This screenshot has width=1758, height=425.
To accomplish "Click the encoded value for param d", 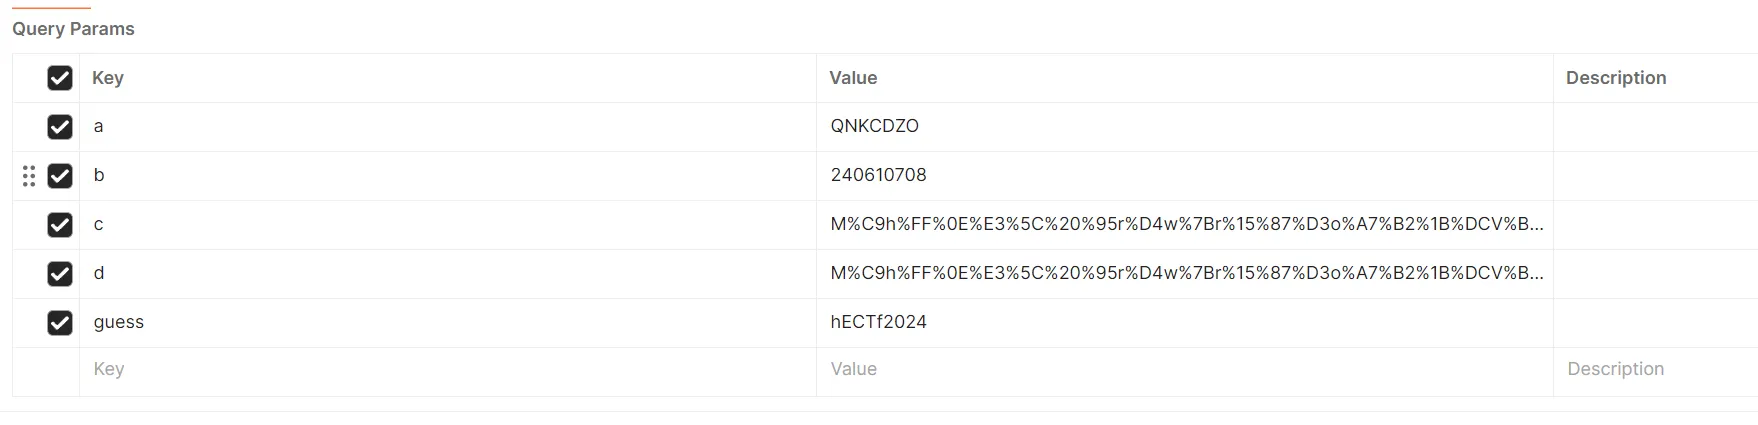I will [x=1186, y=273].
